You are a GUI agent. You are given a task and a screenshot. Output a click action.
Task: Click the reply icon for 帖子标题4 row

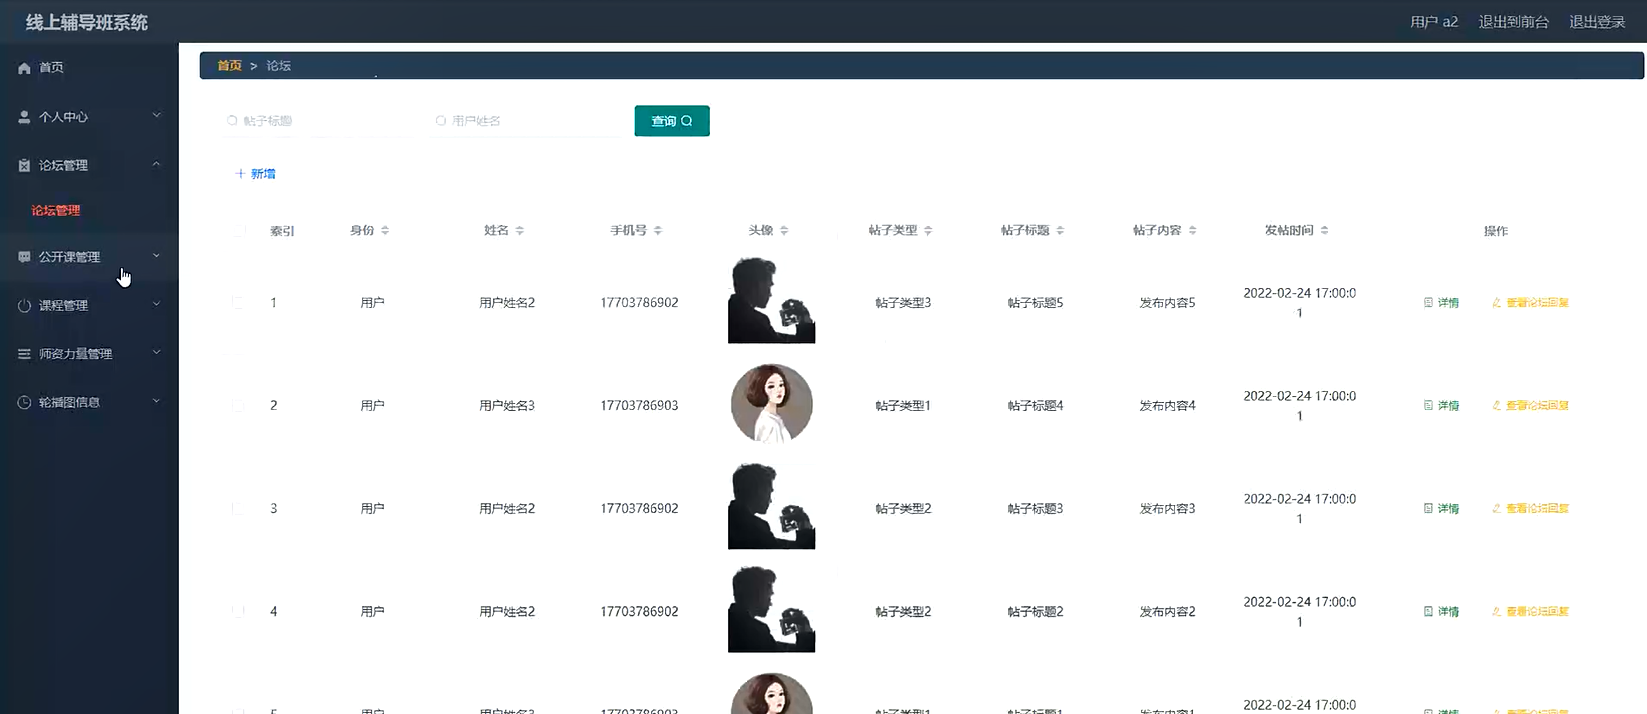(x=1497, y=406)
